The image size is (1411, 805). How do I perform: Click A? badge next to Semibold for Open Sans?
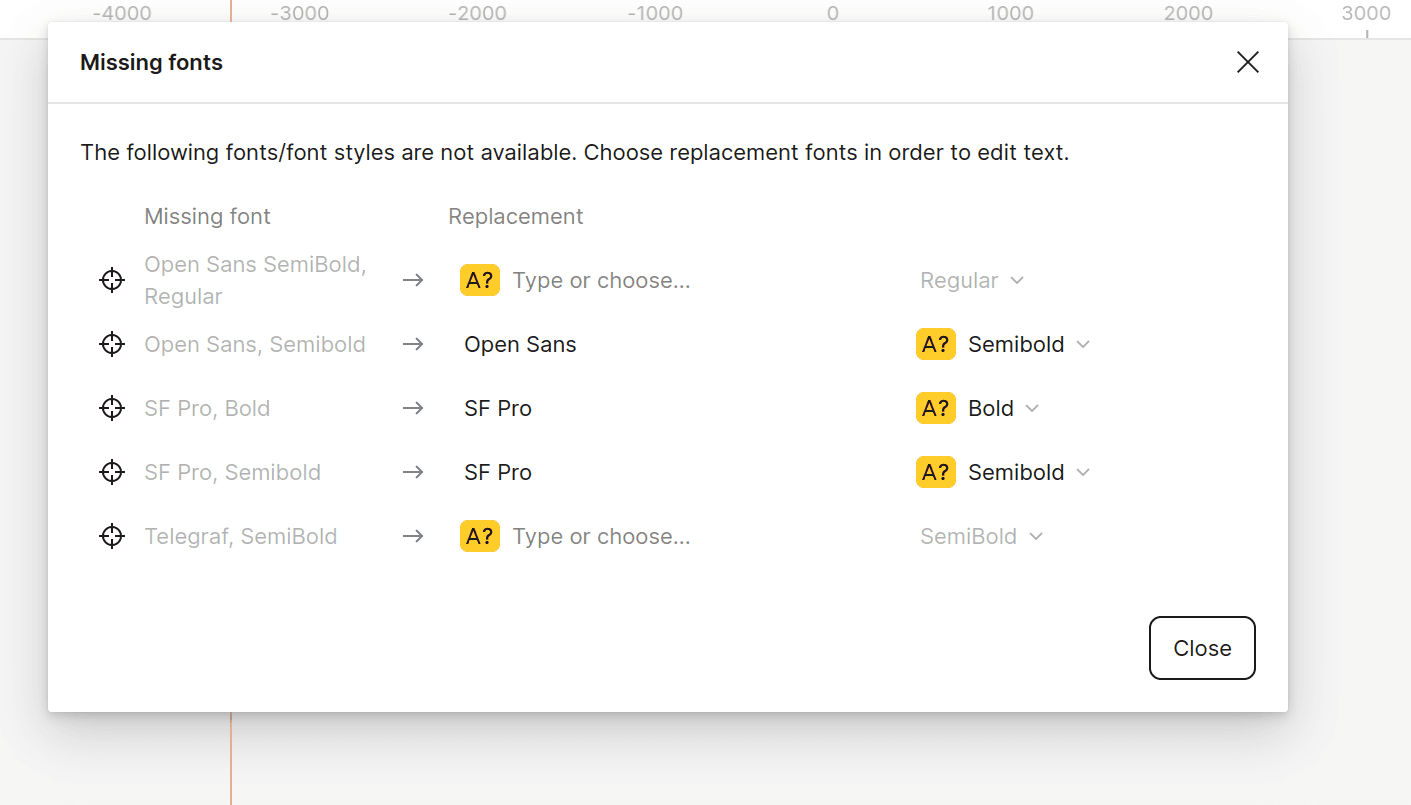(935, 344)
